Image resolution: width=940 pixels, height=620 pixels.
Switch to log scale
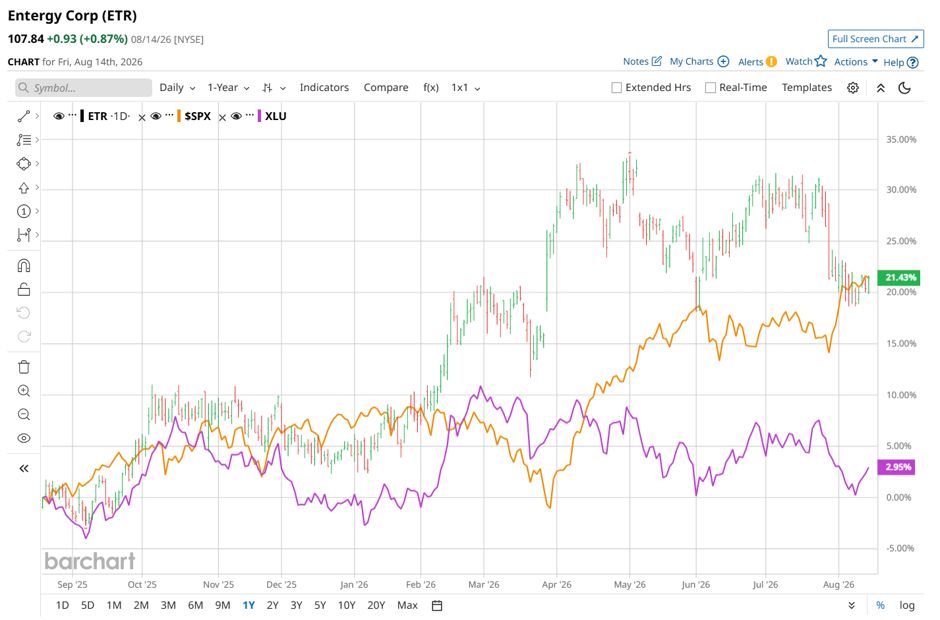[906, 606]
